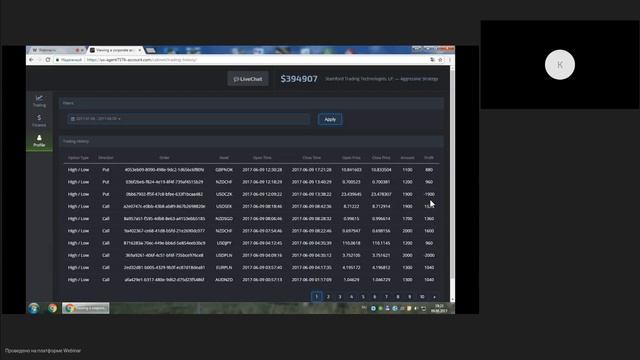Open the Trading section in the sidebar
Viewport: 640px width, 360px height.
coord(39,101)
